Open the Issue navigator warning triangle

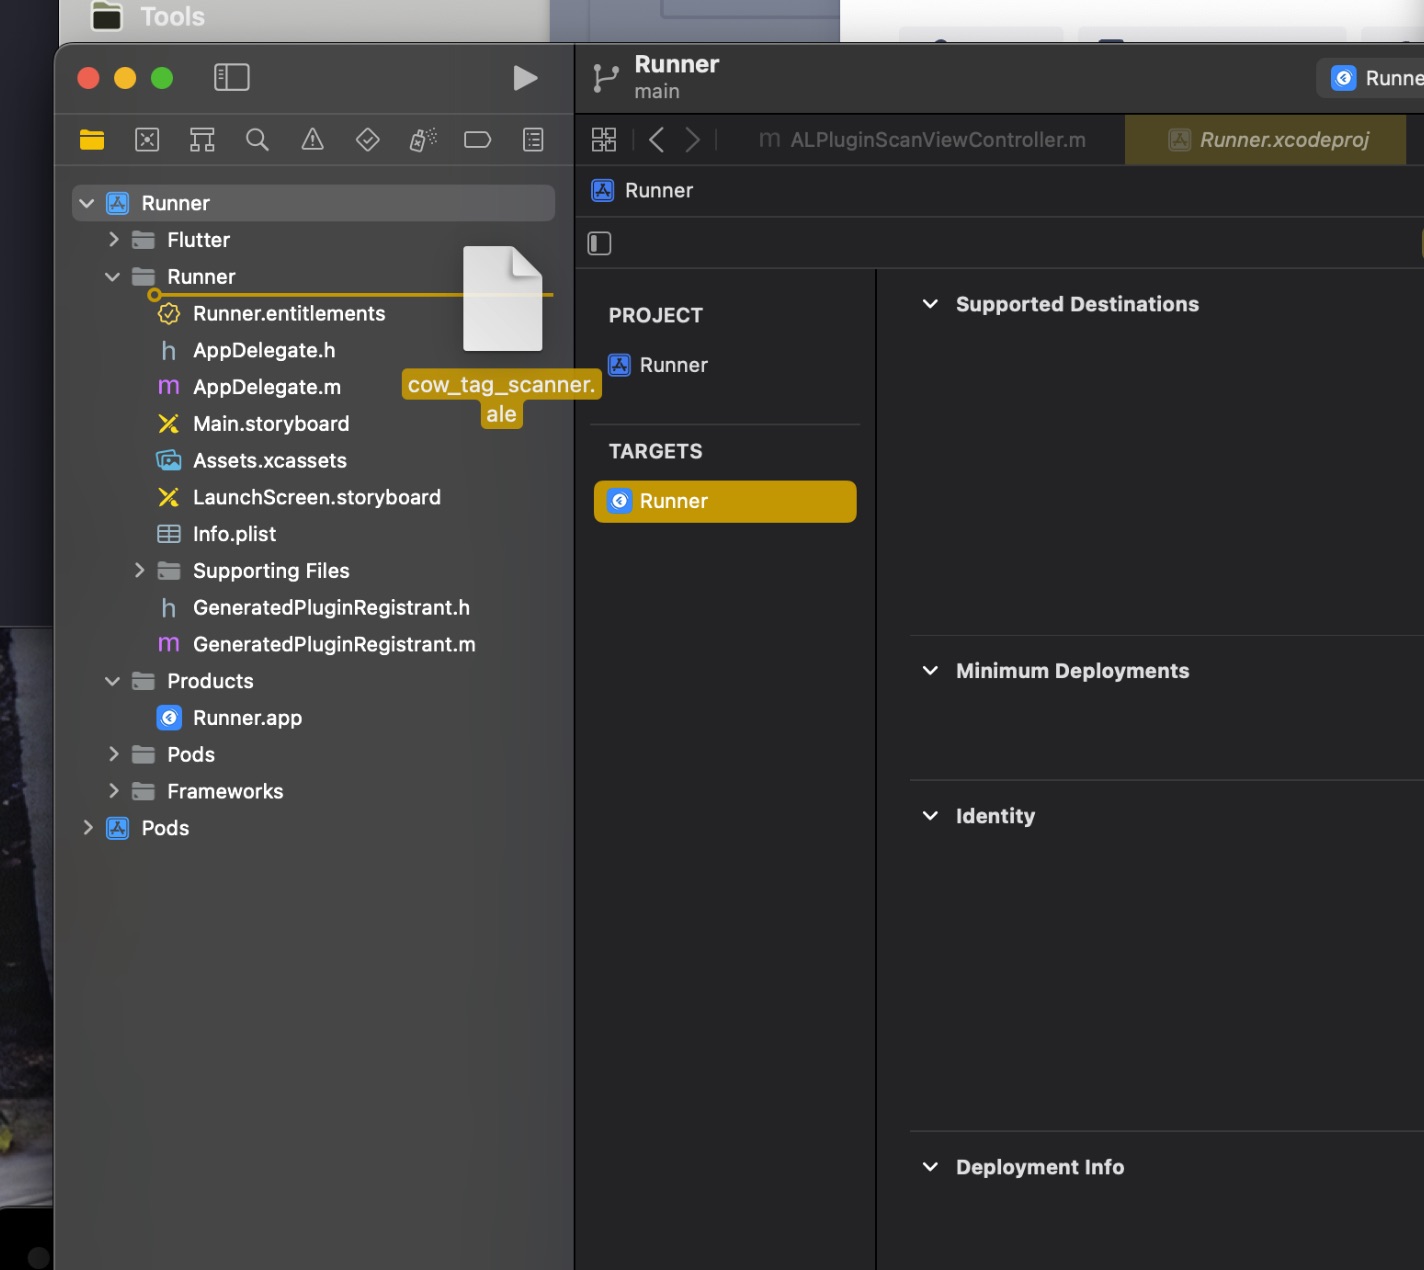312,140
